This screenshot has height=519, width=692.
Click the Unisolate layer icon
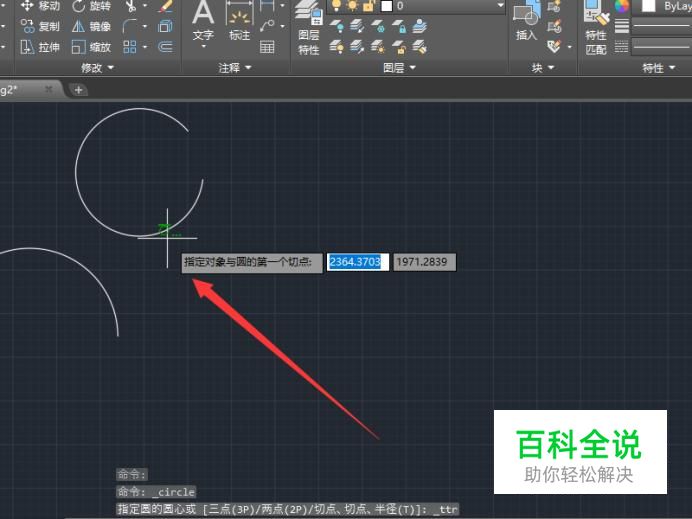(357, 47)
